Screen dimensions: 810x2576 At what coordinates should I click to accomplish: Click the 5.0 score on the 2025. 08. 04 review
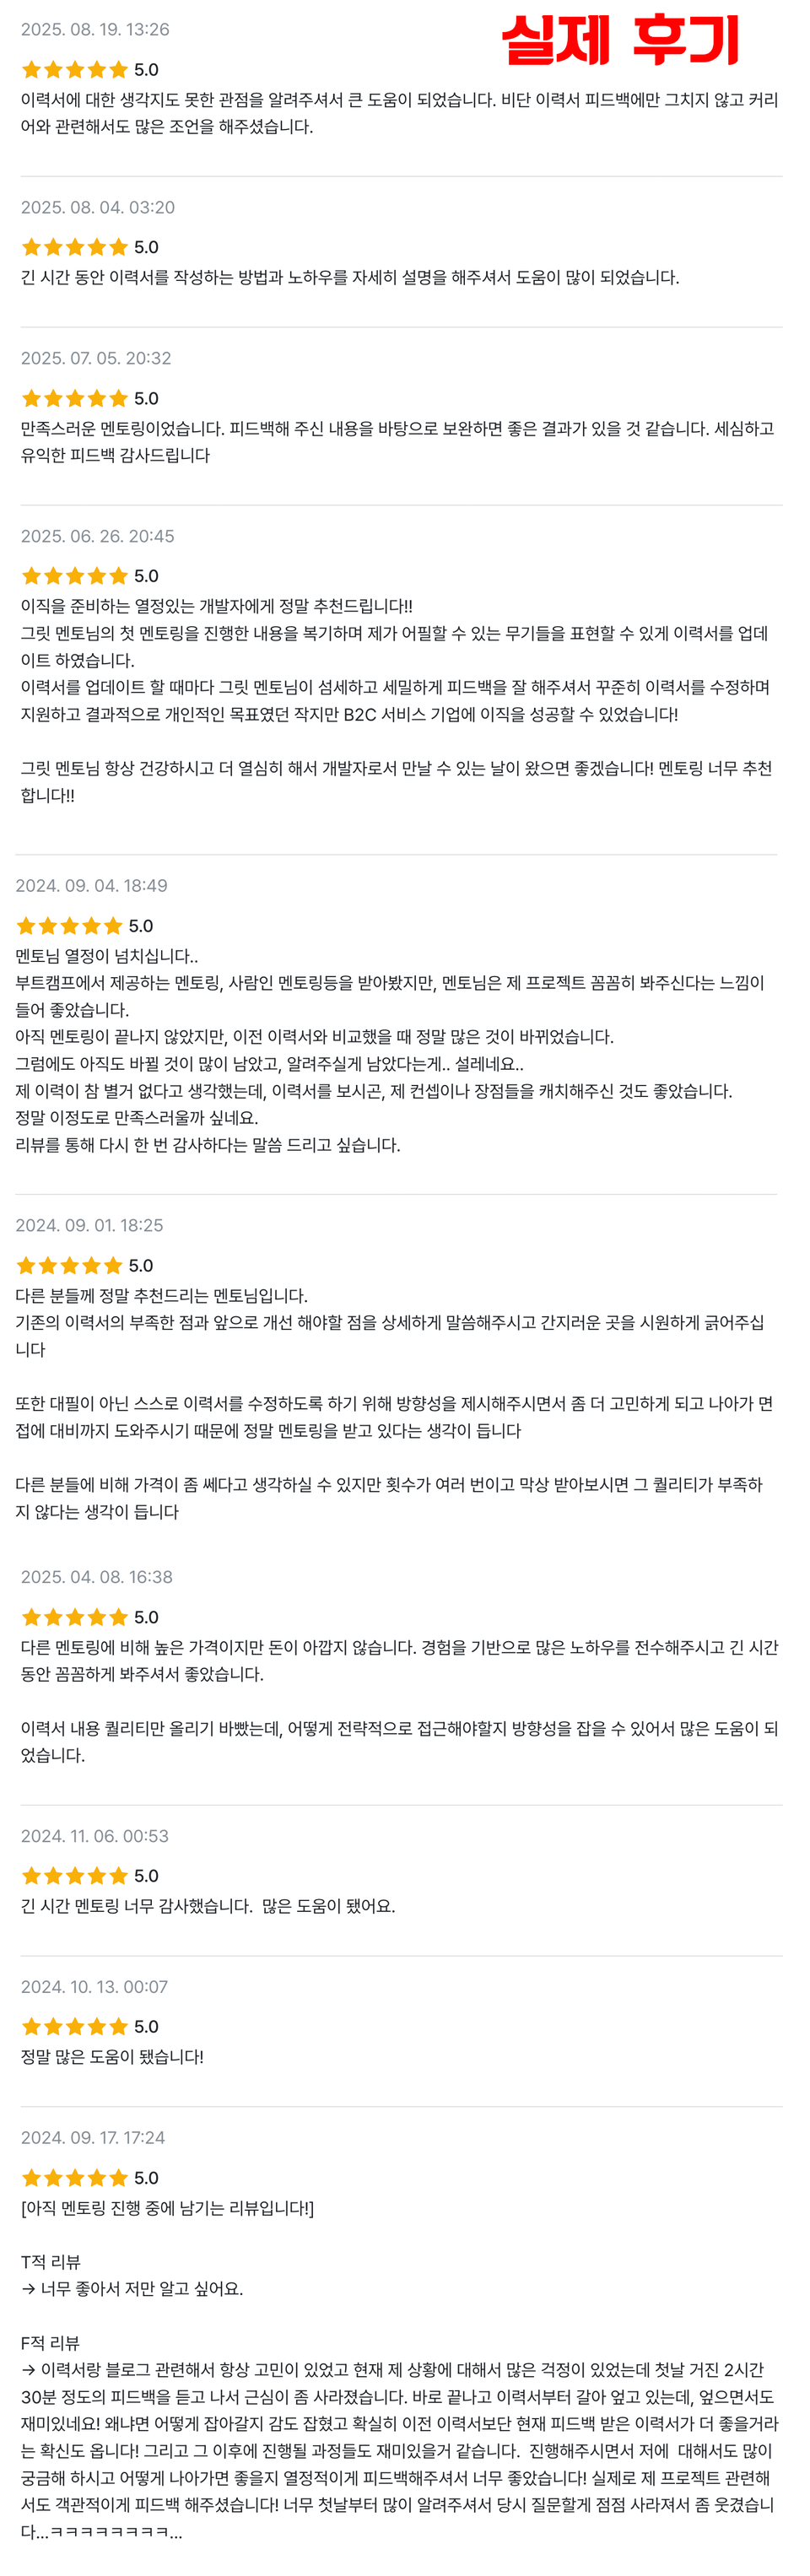[146, 247]
